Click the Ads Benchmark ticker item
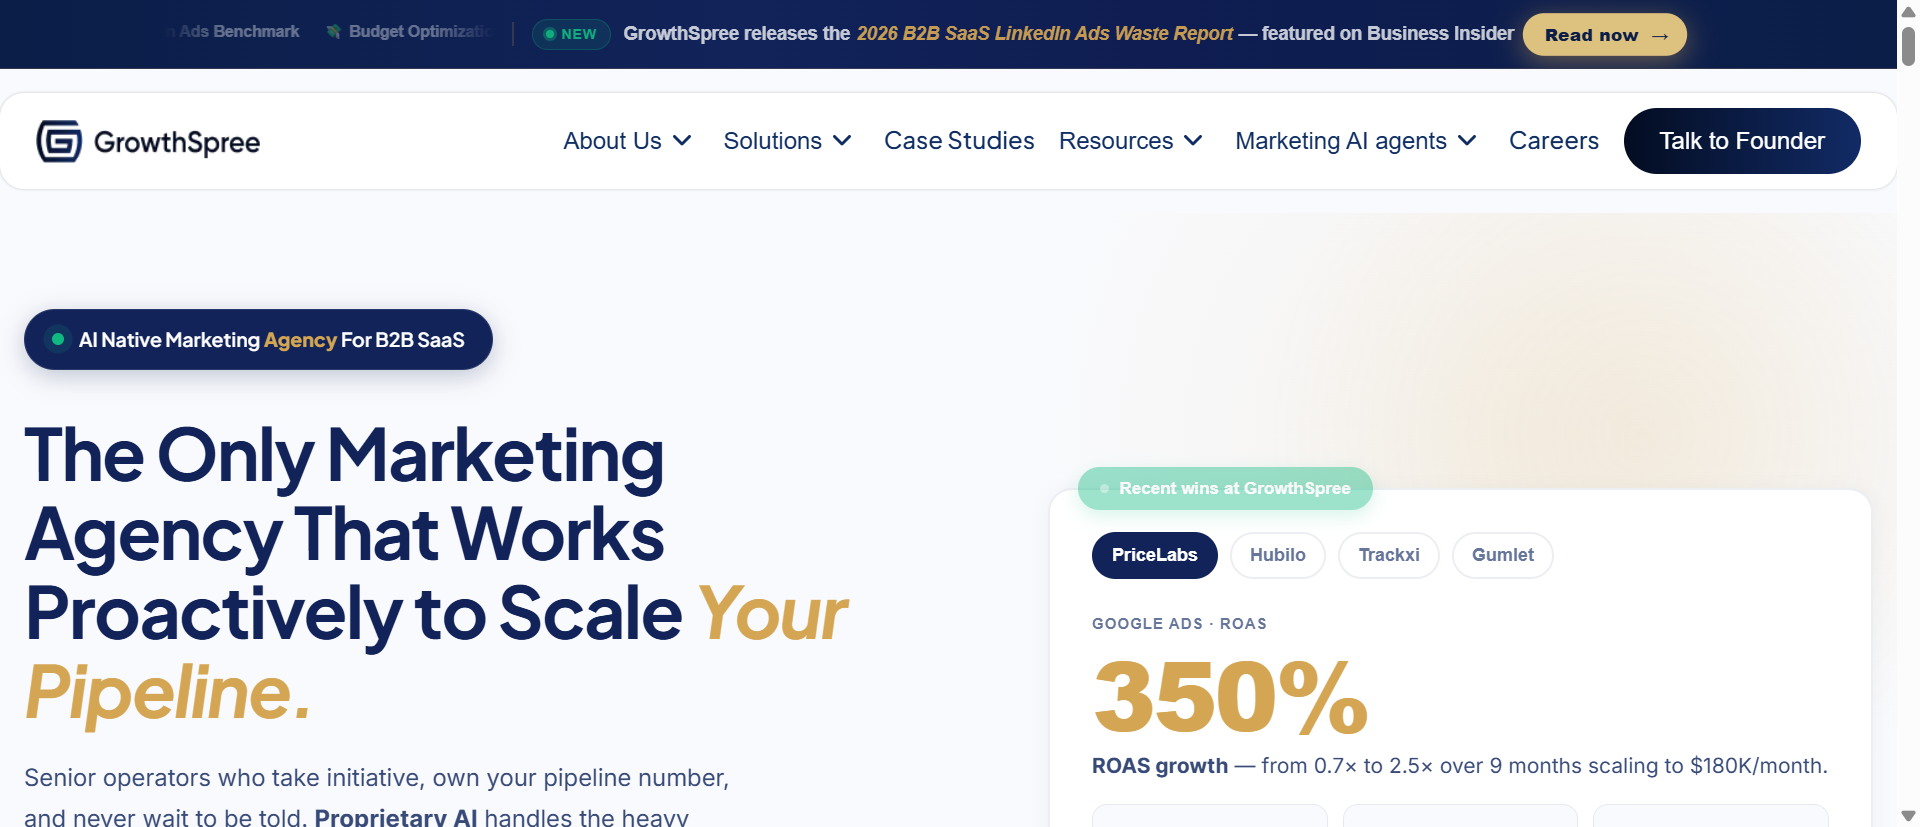The height and width of the screenshot is (827, 1920). click(x=232, y=32)
